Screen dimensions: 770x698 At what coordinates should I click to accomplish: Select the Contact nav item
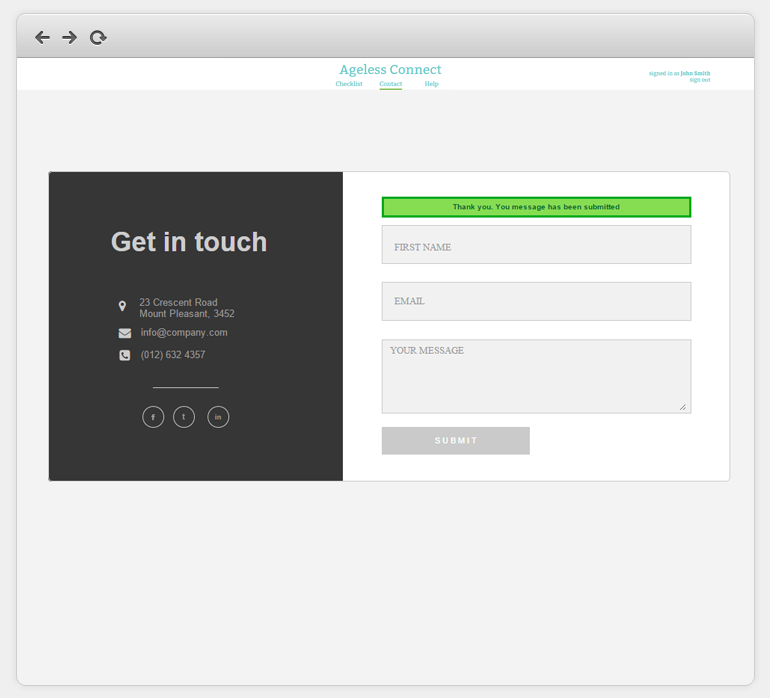click(x=391, y=84)
